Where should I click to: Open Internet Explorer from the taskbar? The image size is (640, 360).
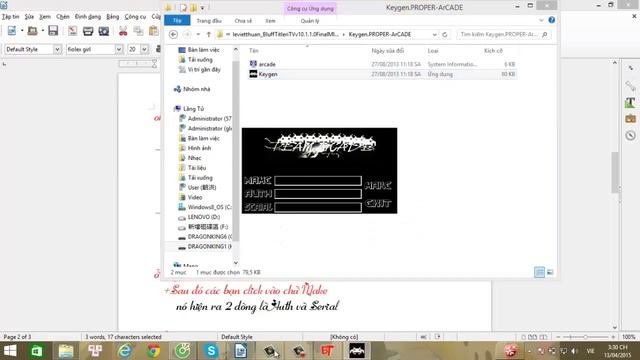124,351
